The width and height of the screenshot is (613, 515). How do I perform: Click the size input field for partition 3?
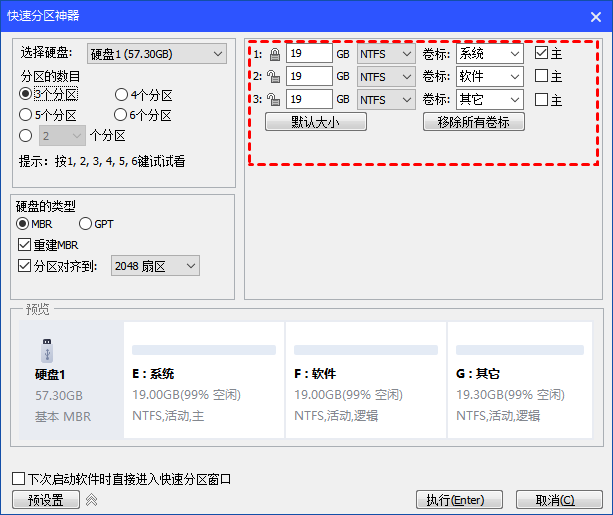(x=309, y=100)
